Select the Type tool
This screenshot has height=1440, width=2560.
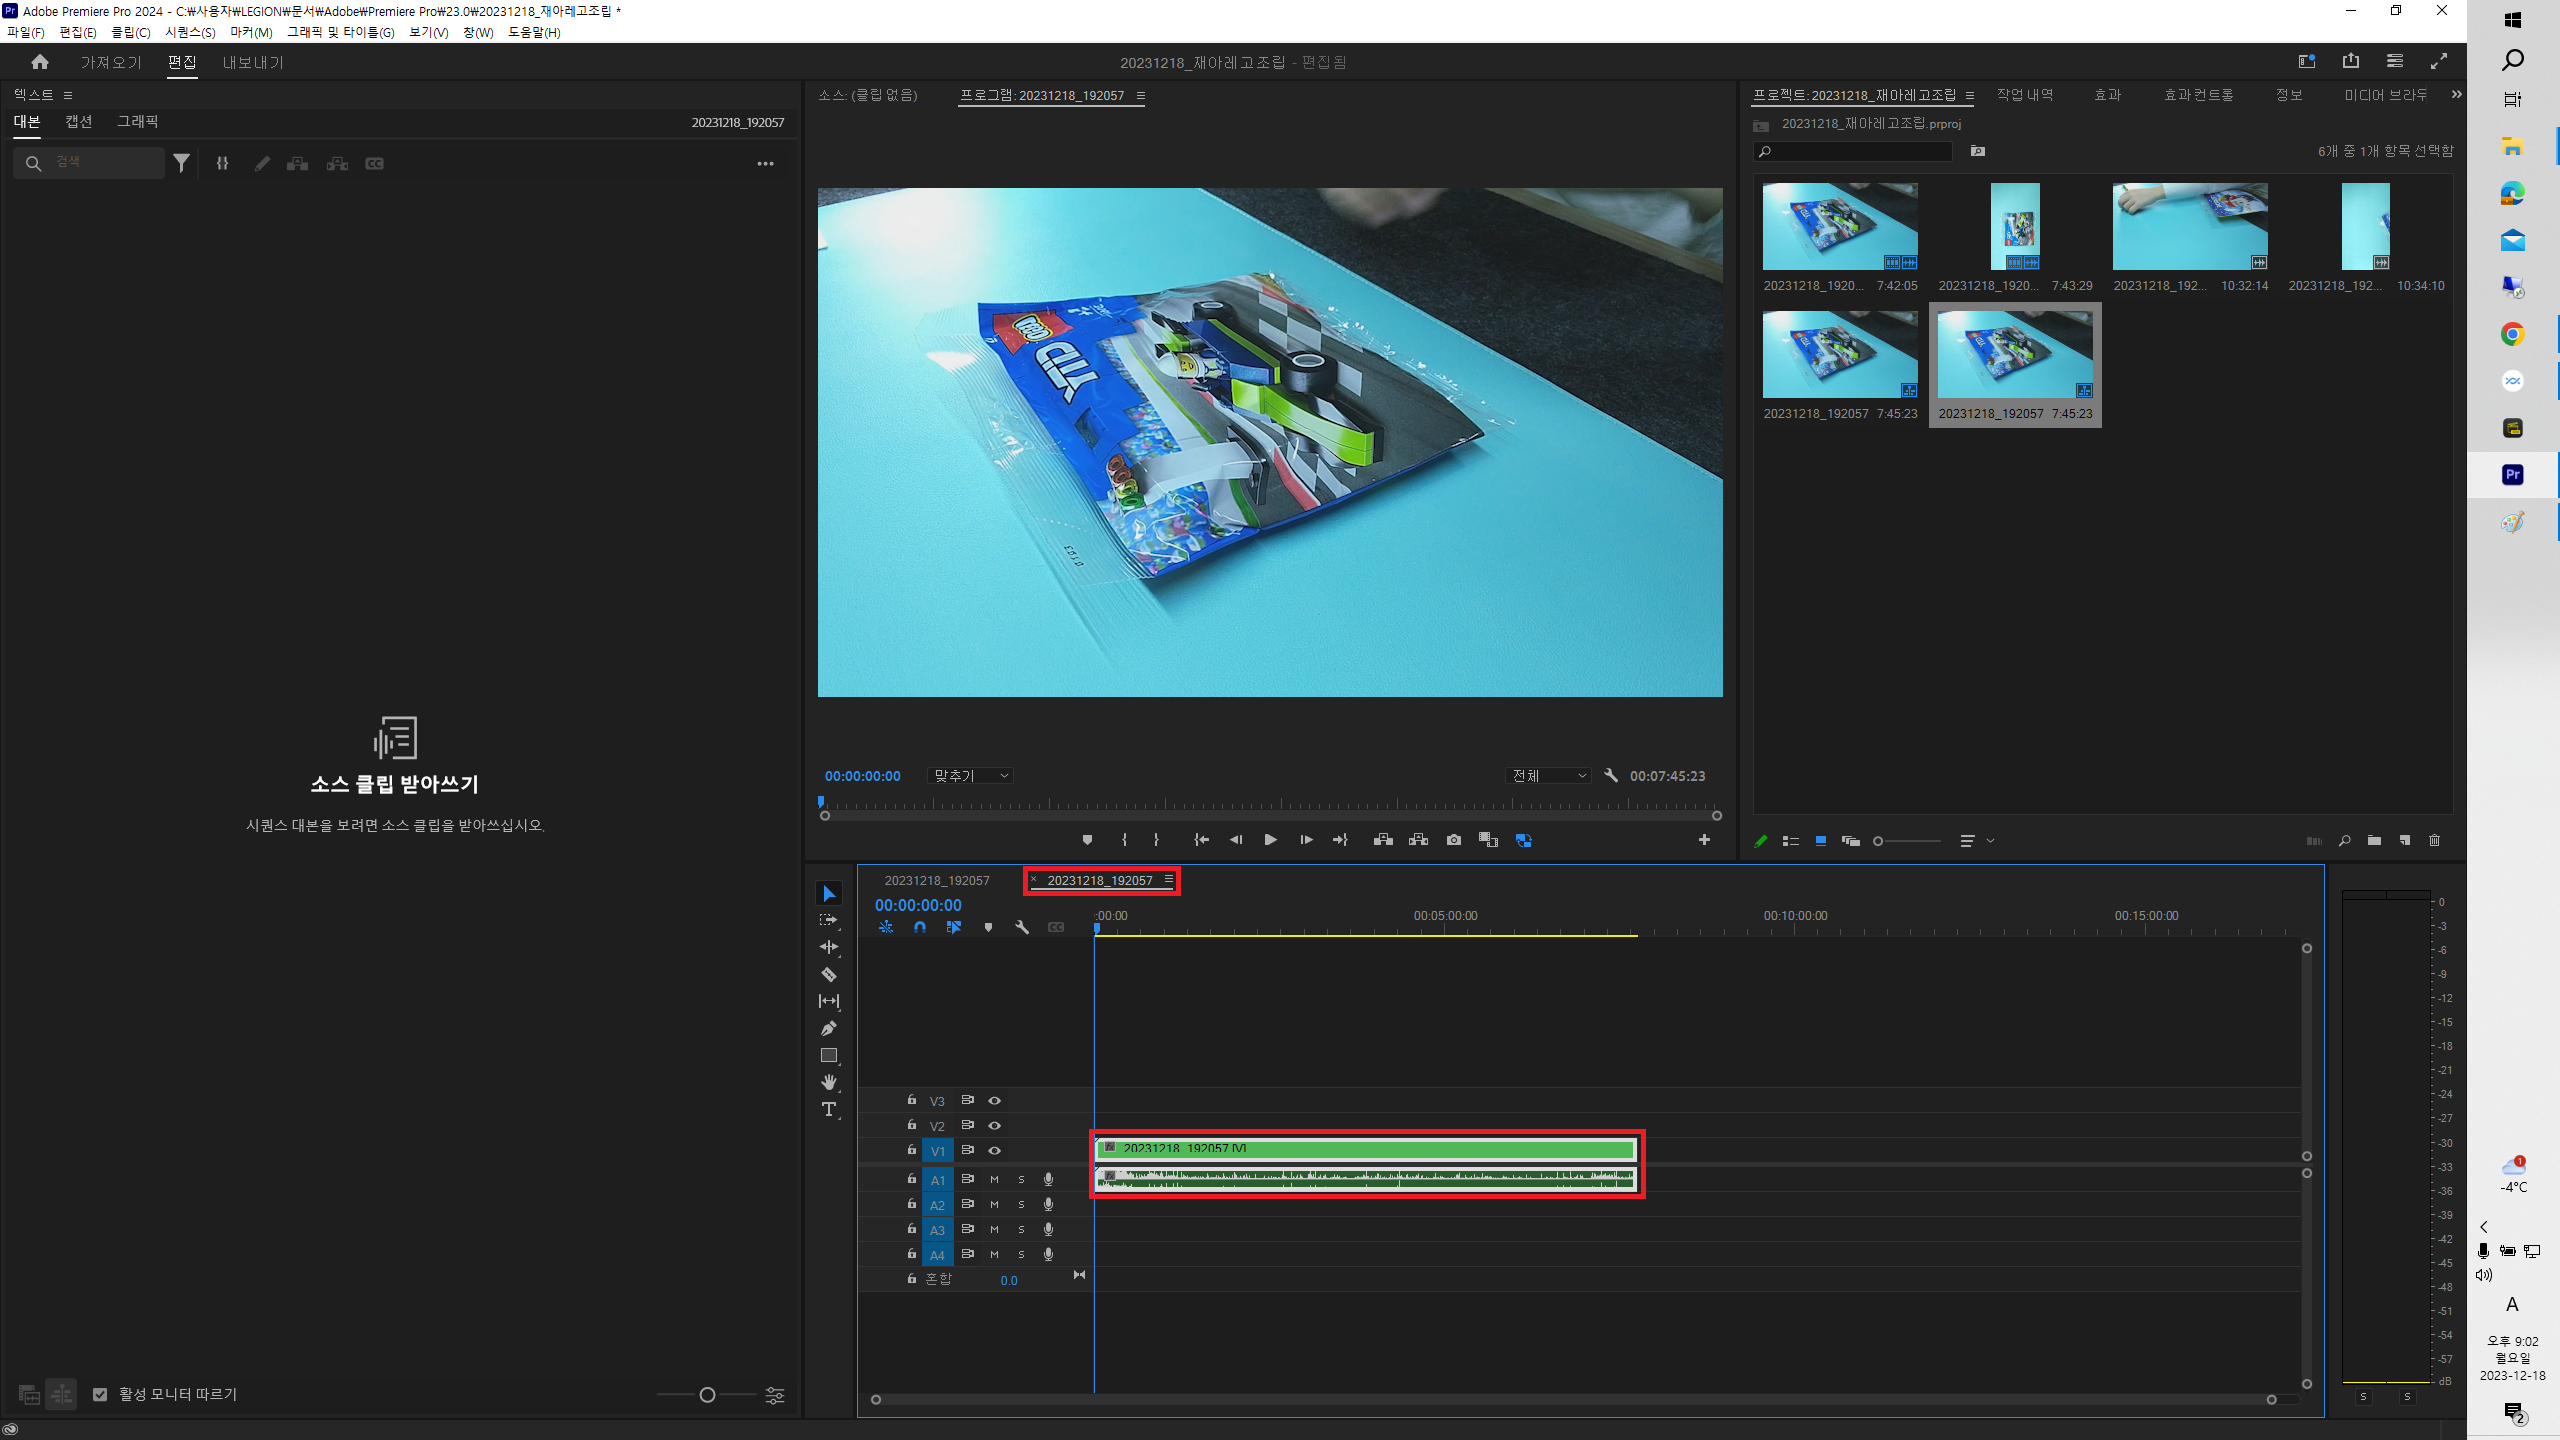(828, 1109)
